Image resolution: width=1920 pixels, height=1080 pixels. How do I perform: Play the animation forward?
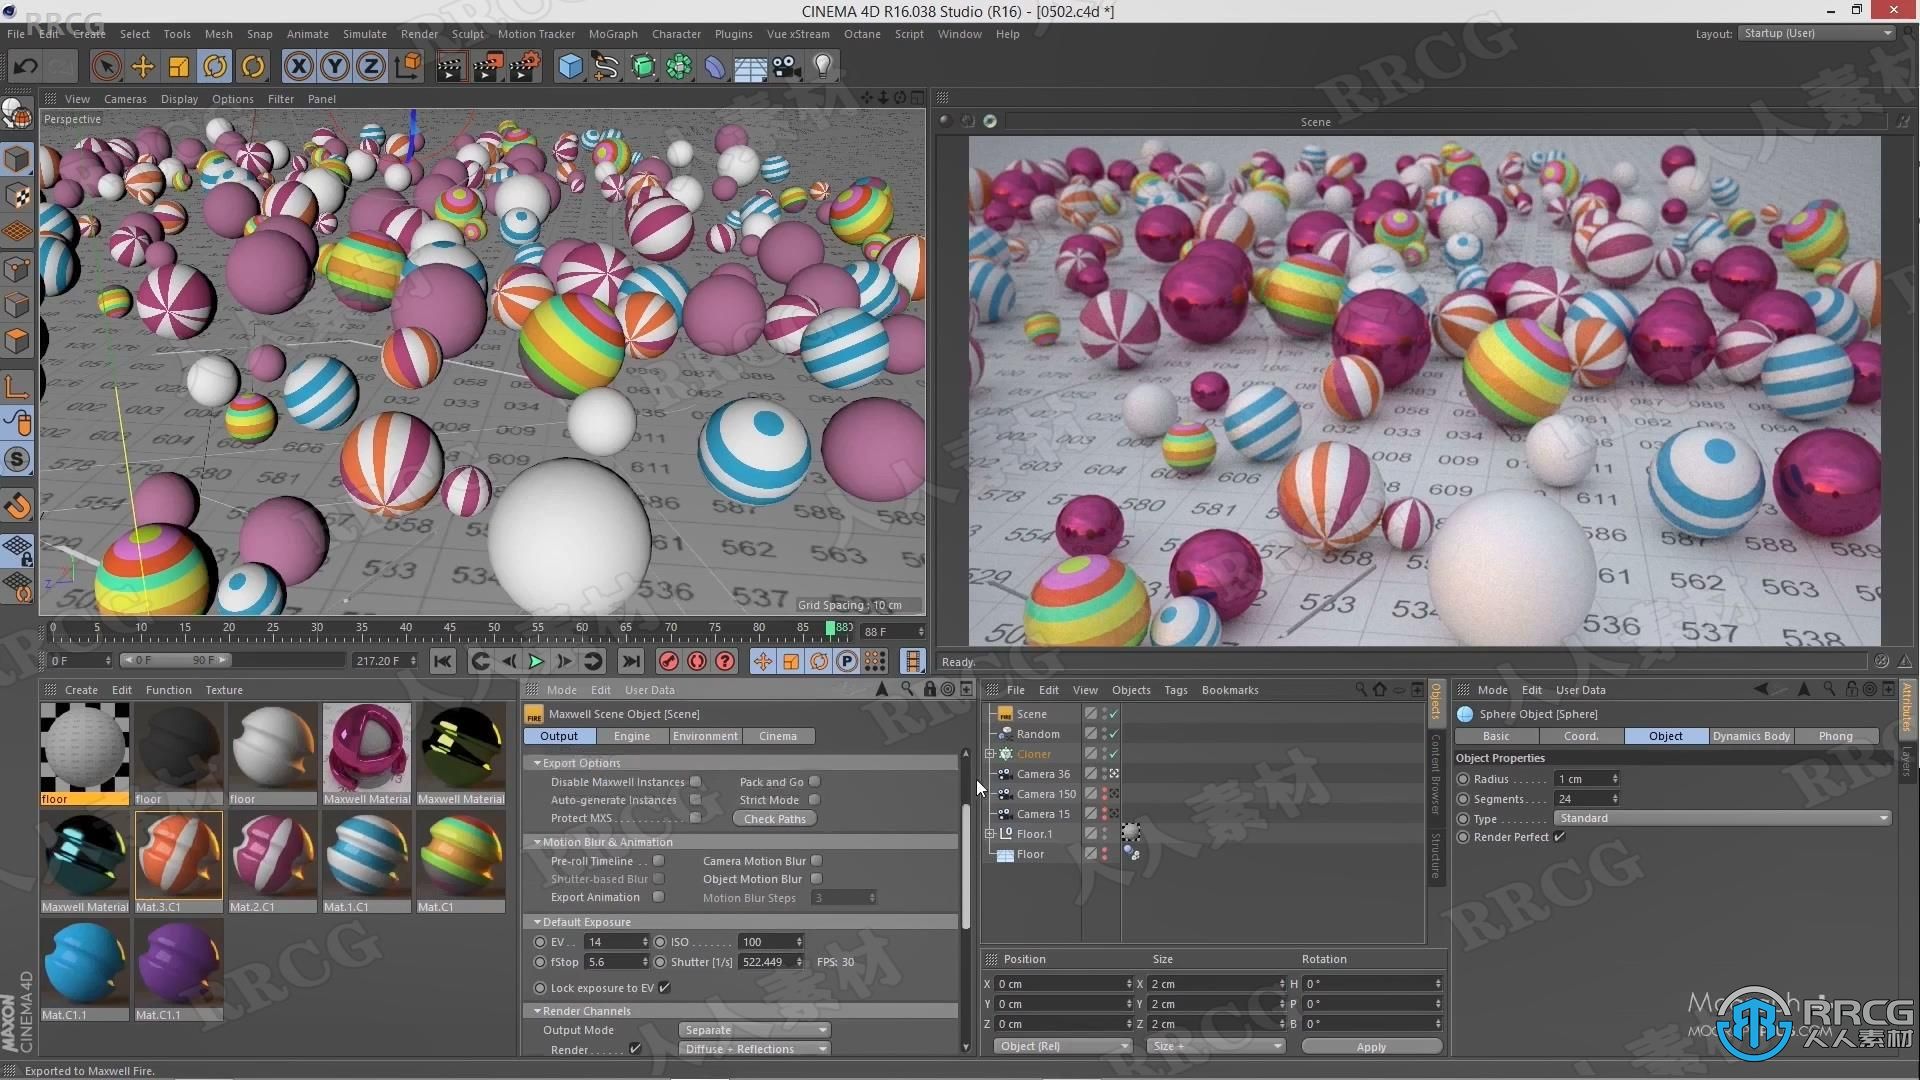pos(536,661)
